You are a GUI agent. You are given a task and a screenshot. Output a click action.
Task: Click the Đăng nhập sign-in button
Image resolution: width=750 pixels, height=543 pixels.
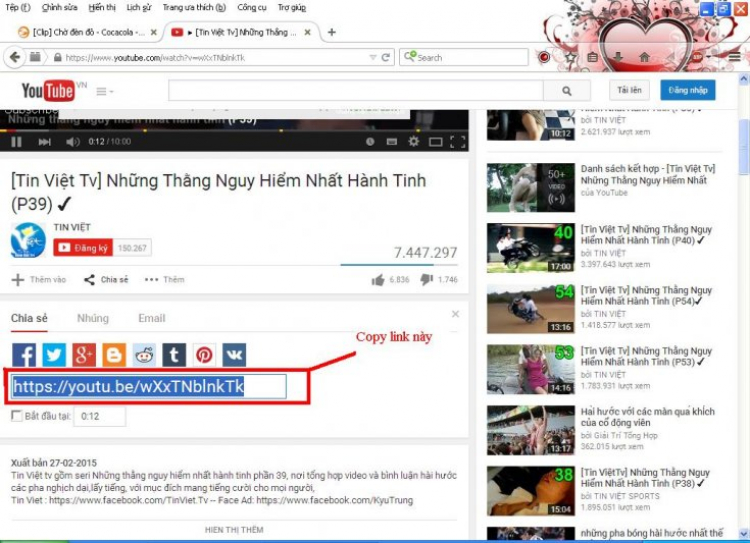[688, 90]
